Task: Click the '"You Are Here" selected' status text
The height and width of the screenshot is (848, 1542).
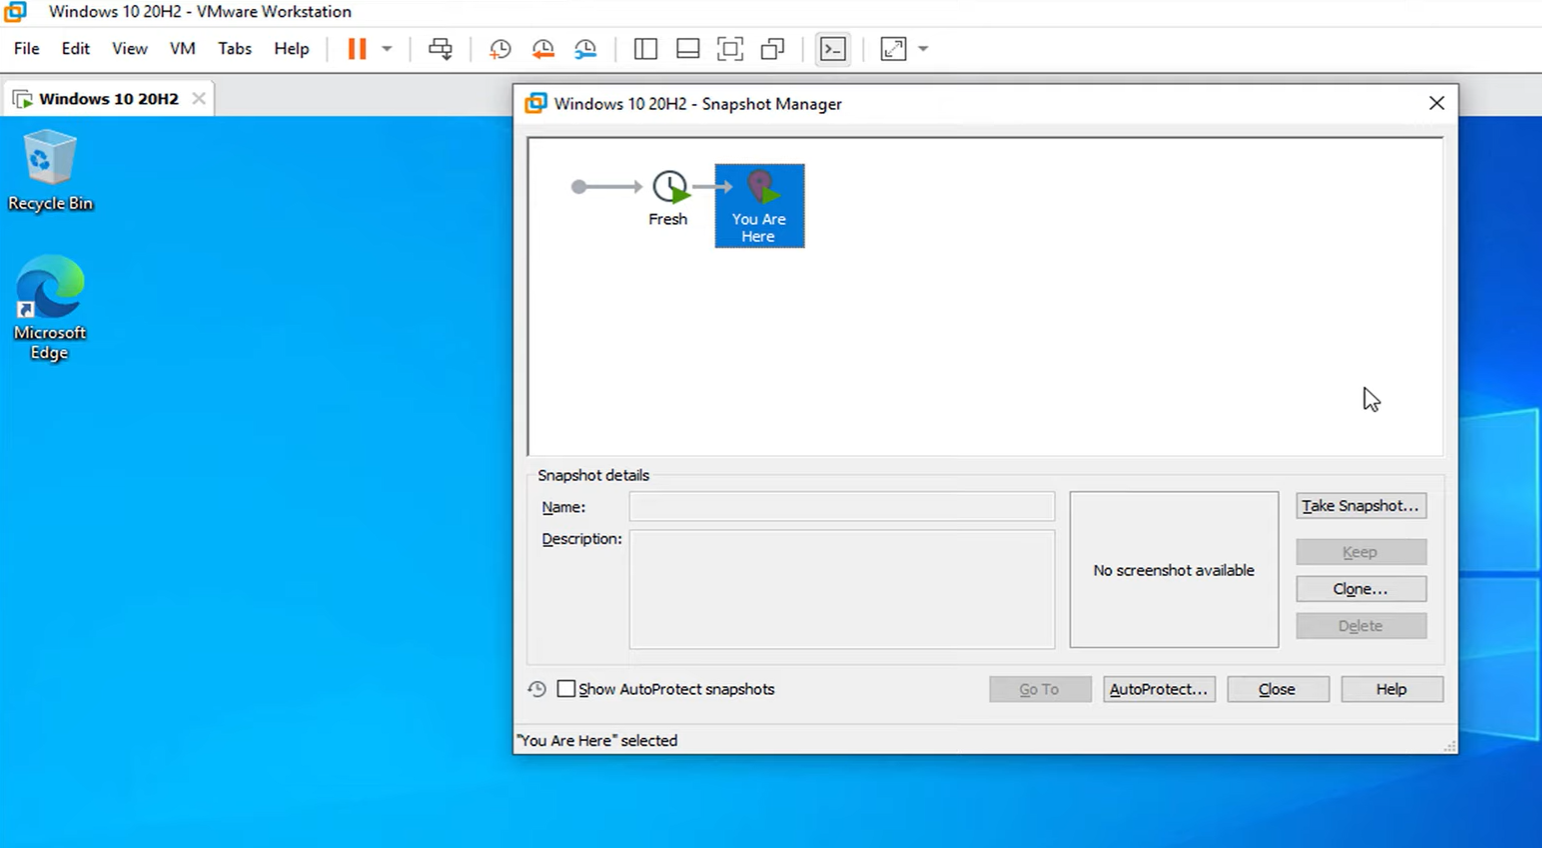Action: 598,740
